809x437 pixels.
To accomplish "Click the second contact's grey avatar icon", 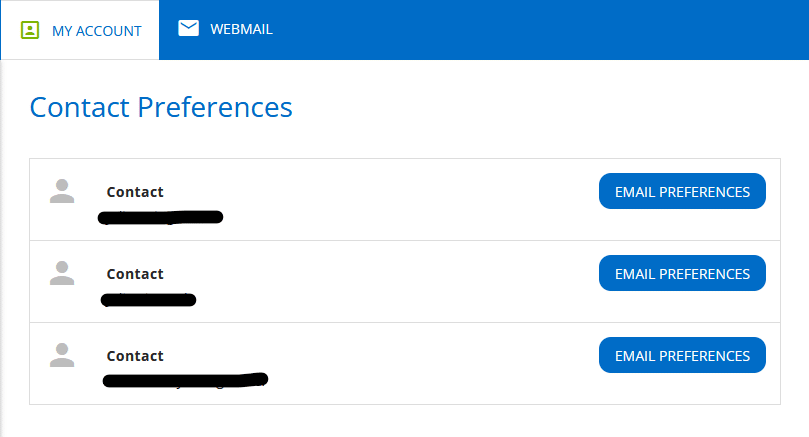I will tap(62, 273).
